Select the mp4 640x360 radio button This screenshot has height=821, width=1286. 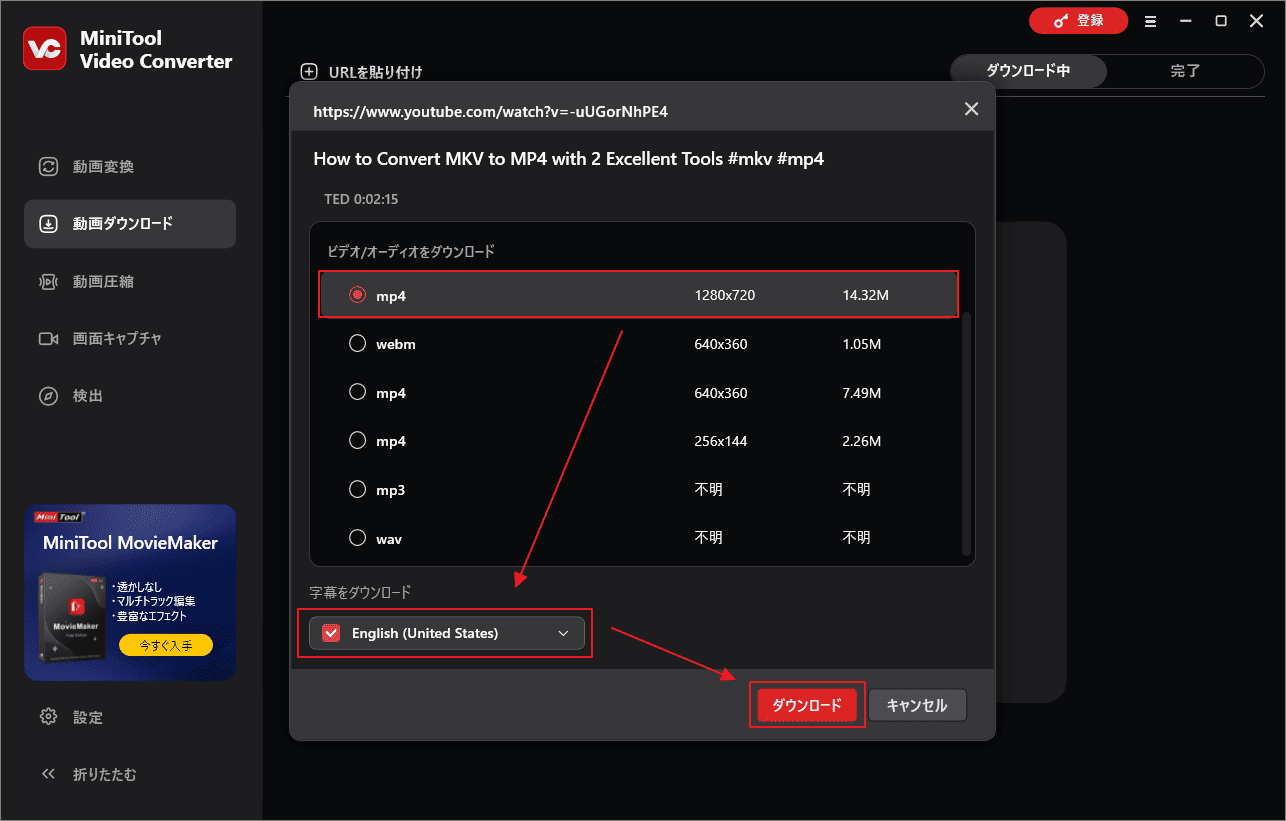point(357,392)
